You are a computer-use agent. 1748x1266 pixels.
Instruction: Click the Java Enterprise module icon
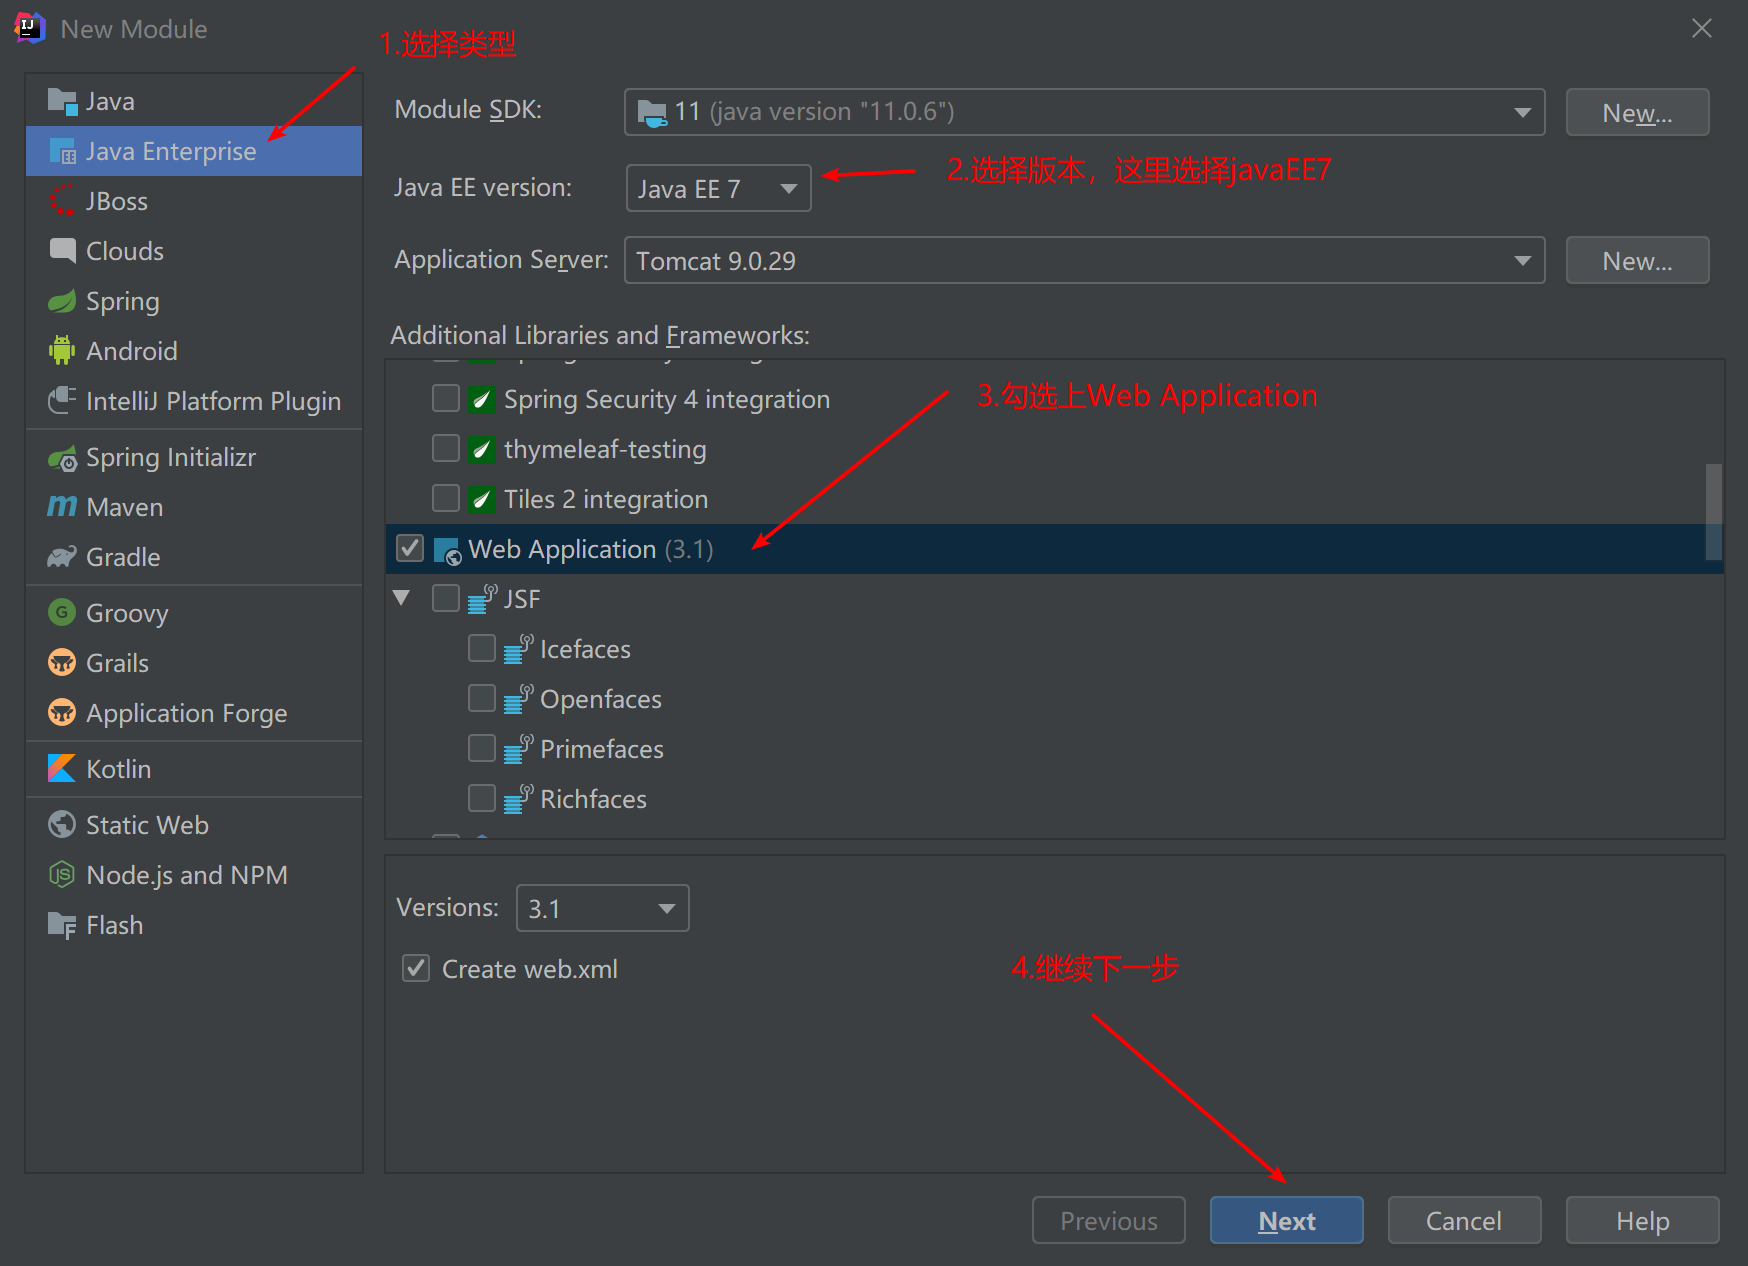62,151
